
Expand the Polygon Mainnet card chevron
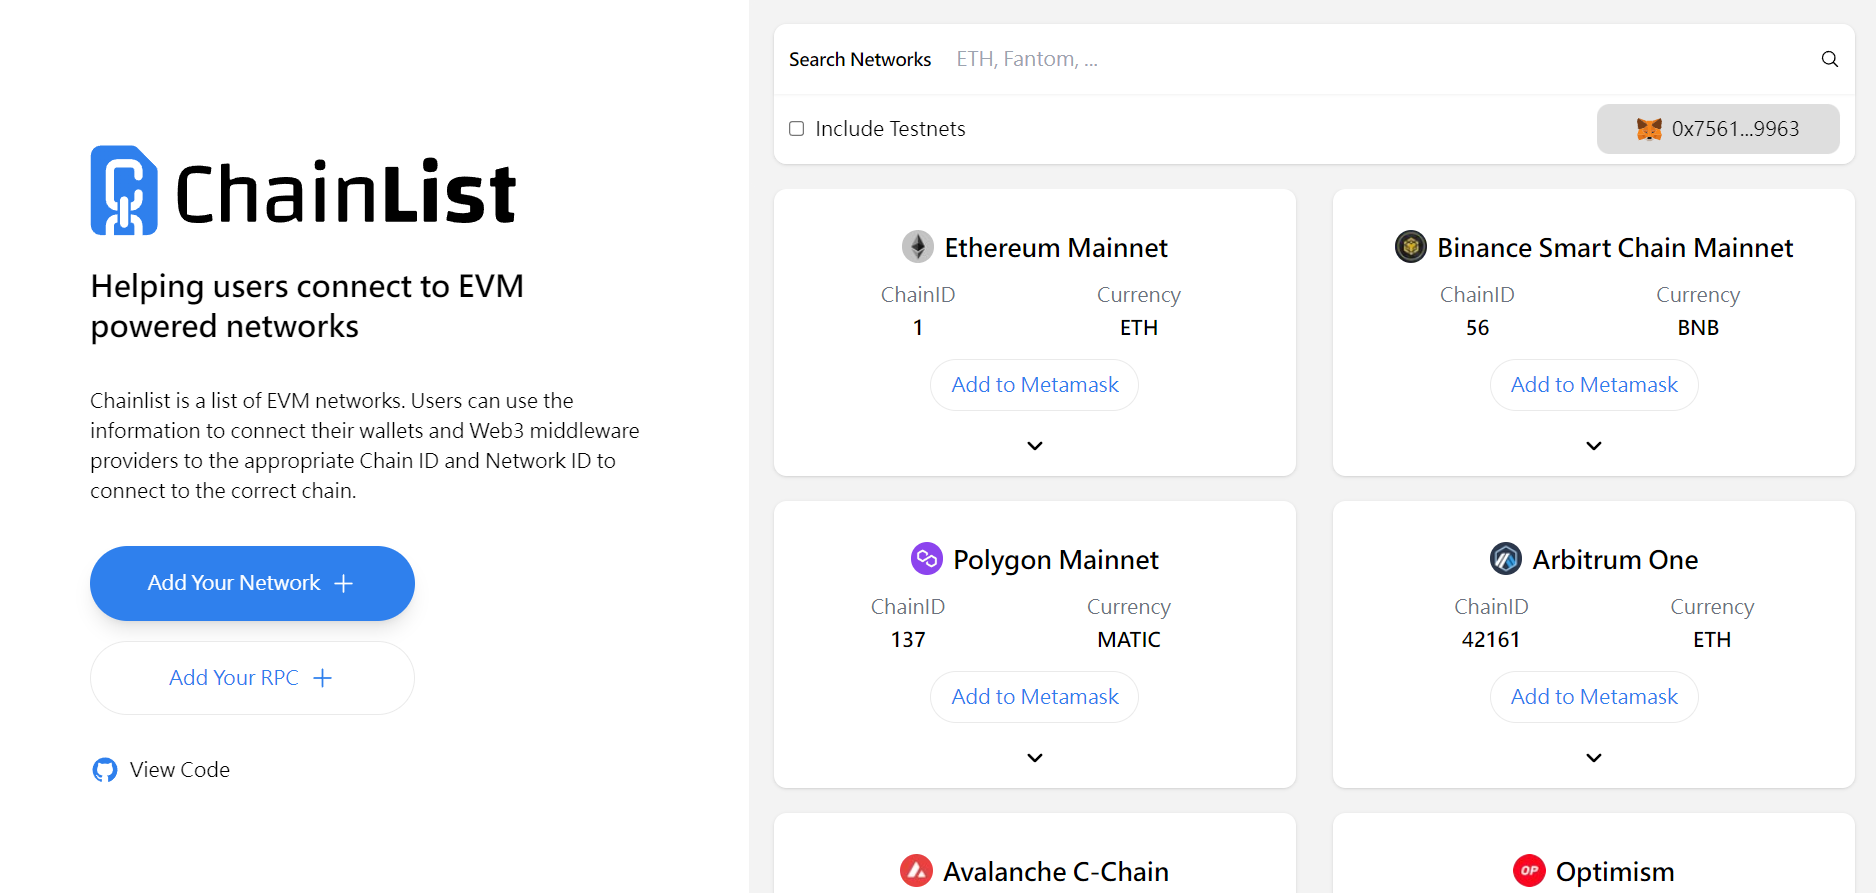click(x=1035, y=758)
